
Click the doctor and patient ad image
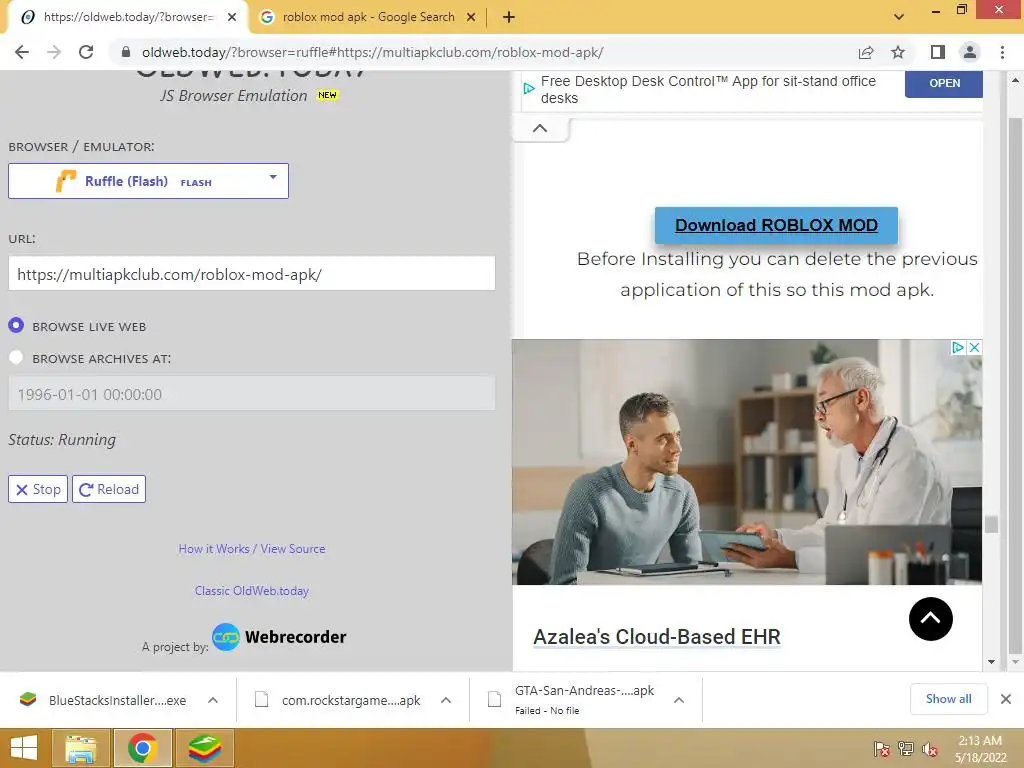tap(746, 462)
